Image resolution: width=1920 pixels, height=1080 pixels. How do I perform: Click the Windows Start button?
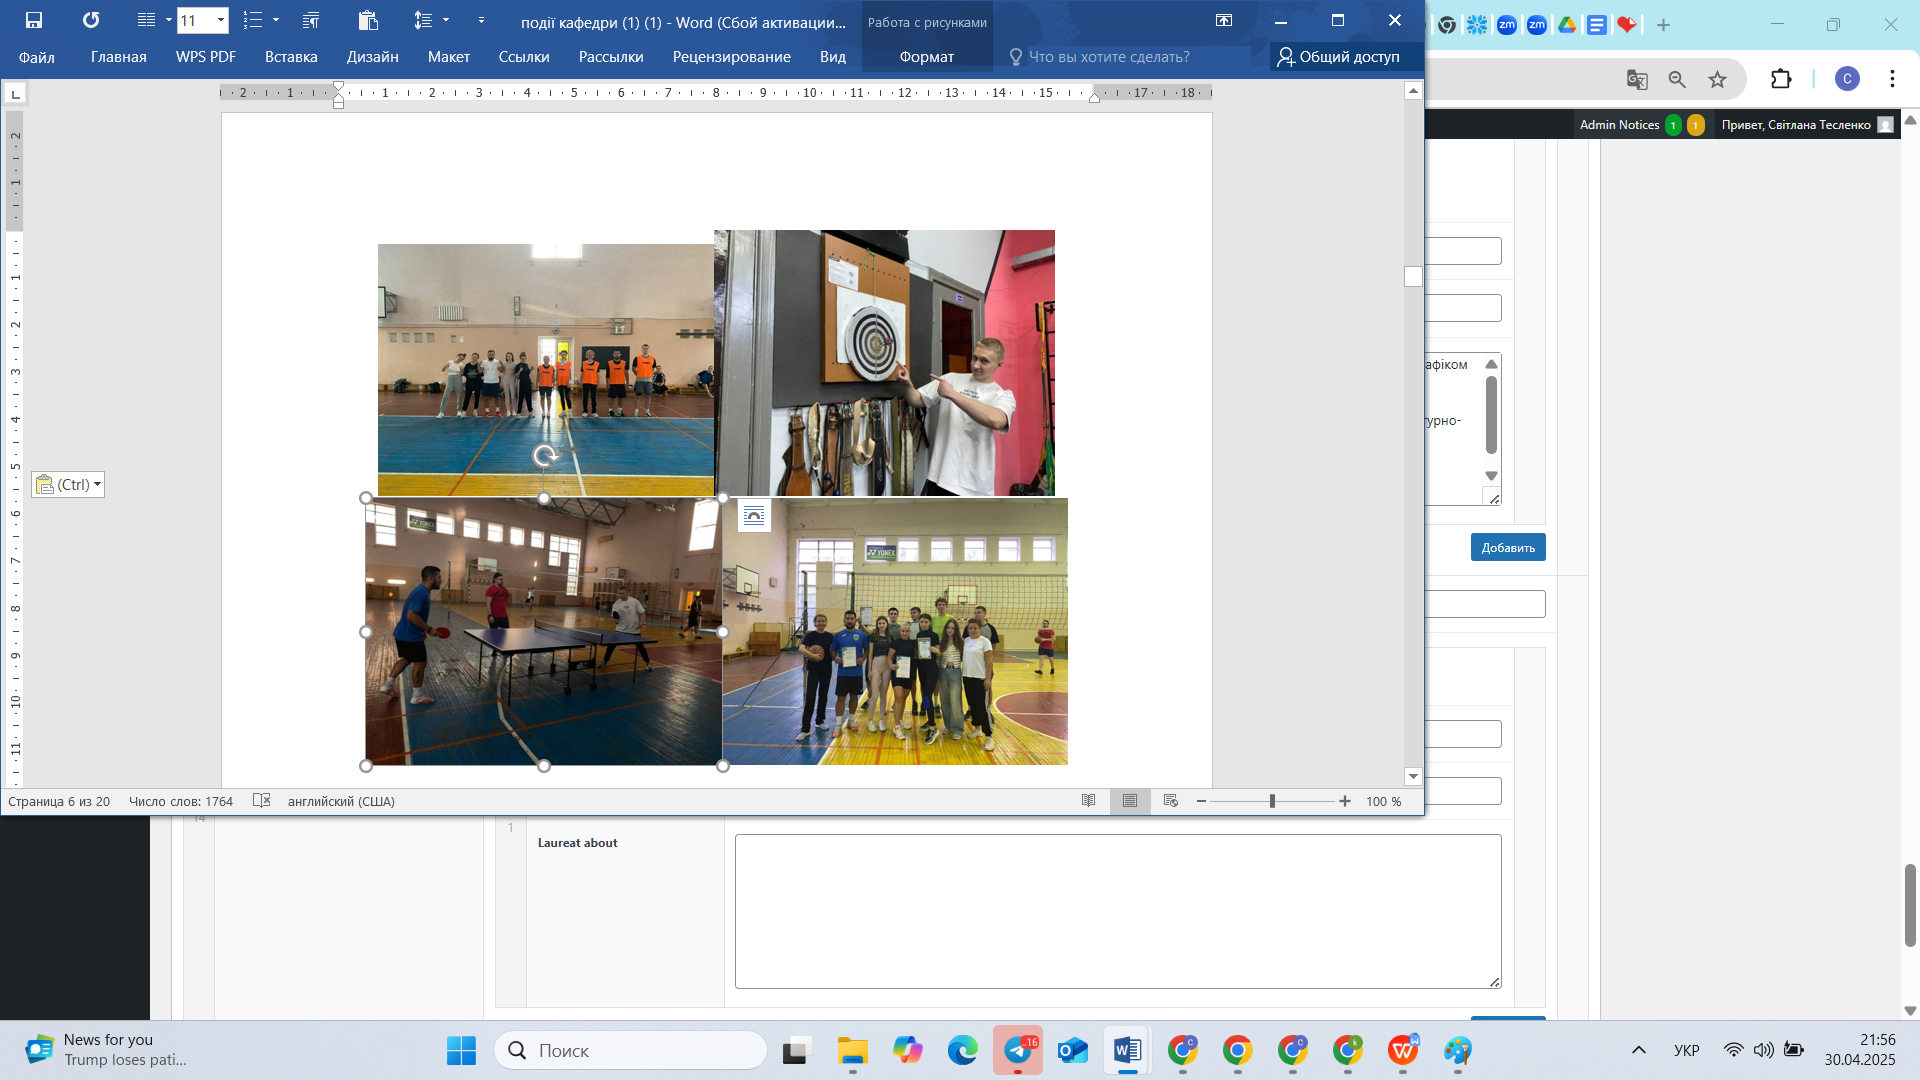tap(461, 1050)
